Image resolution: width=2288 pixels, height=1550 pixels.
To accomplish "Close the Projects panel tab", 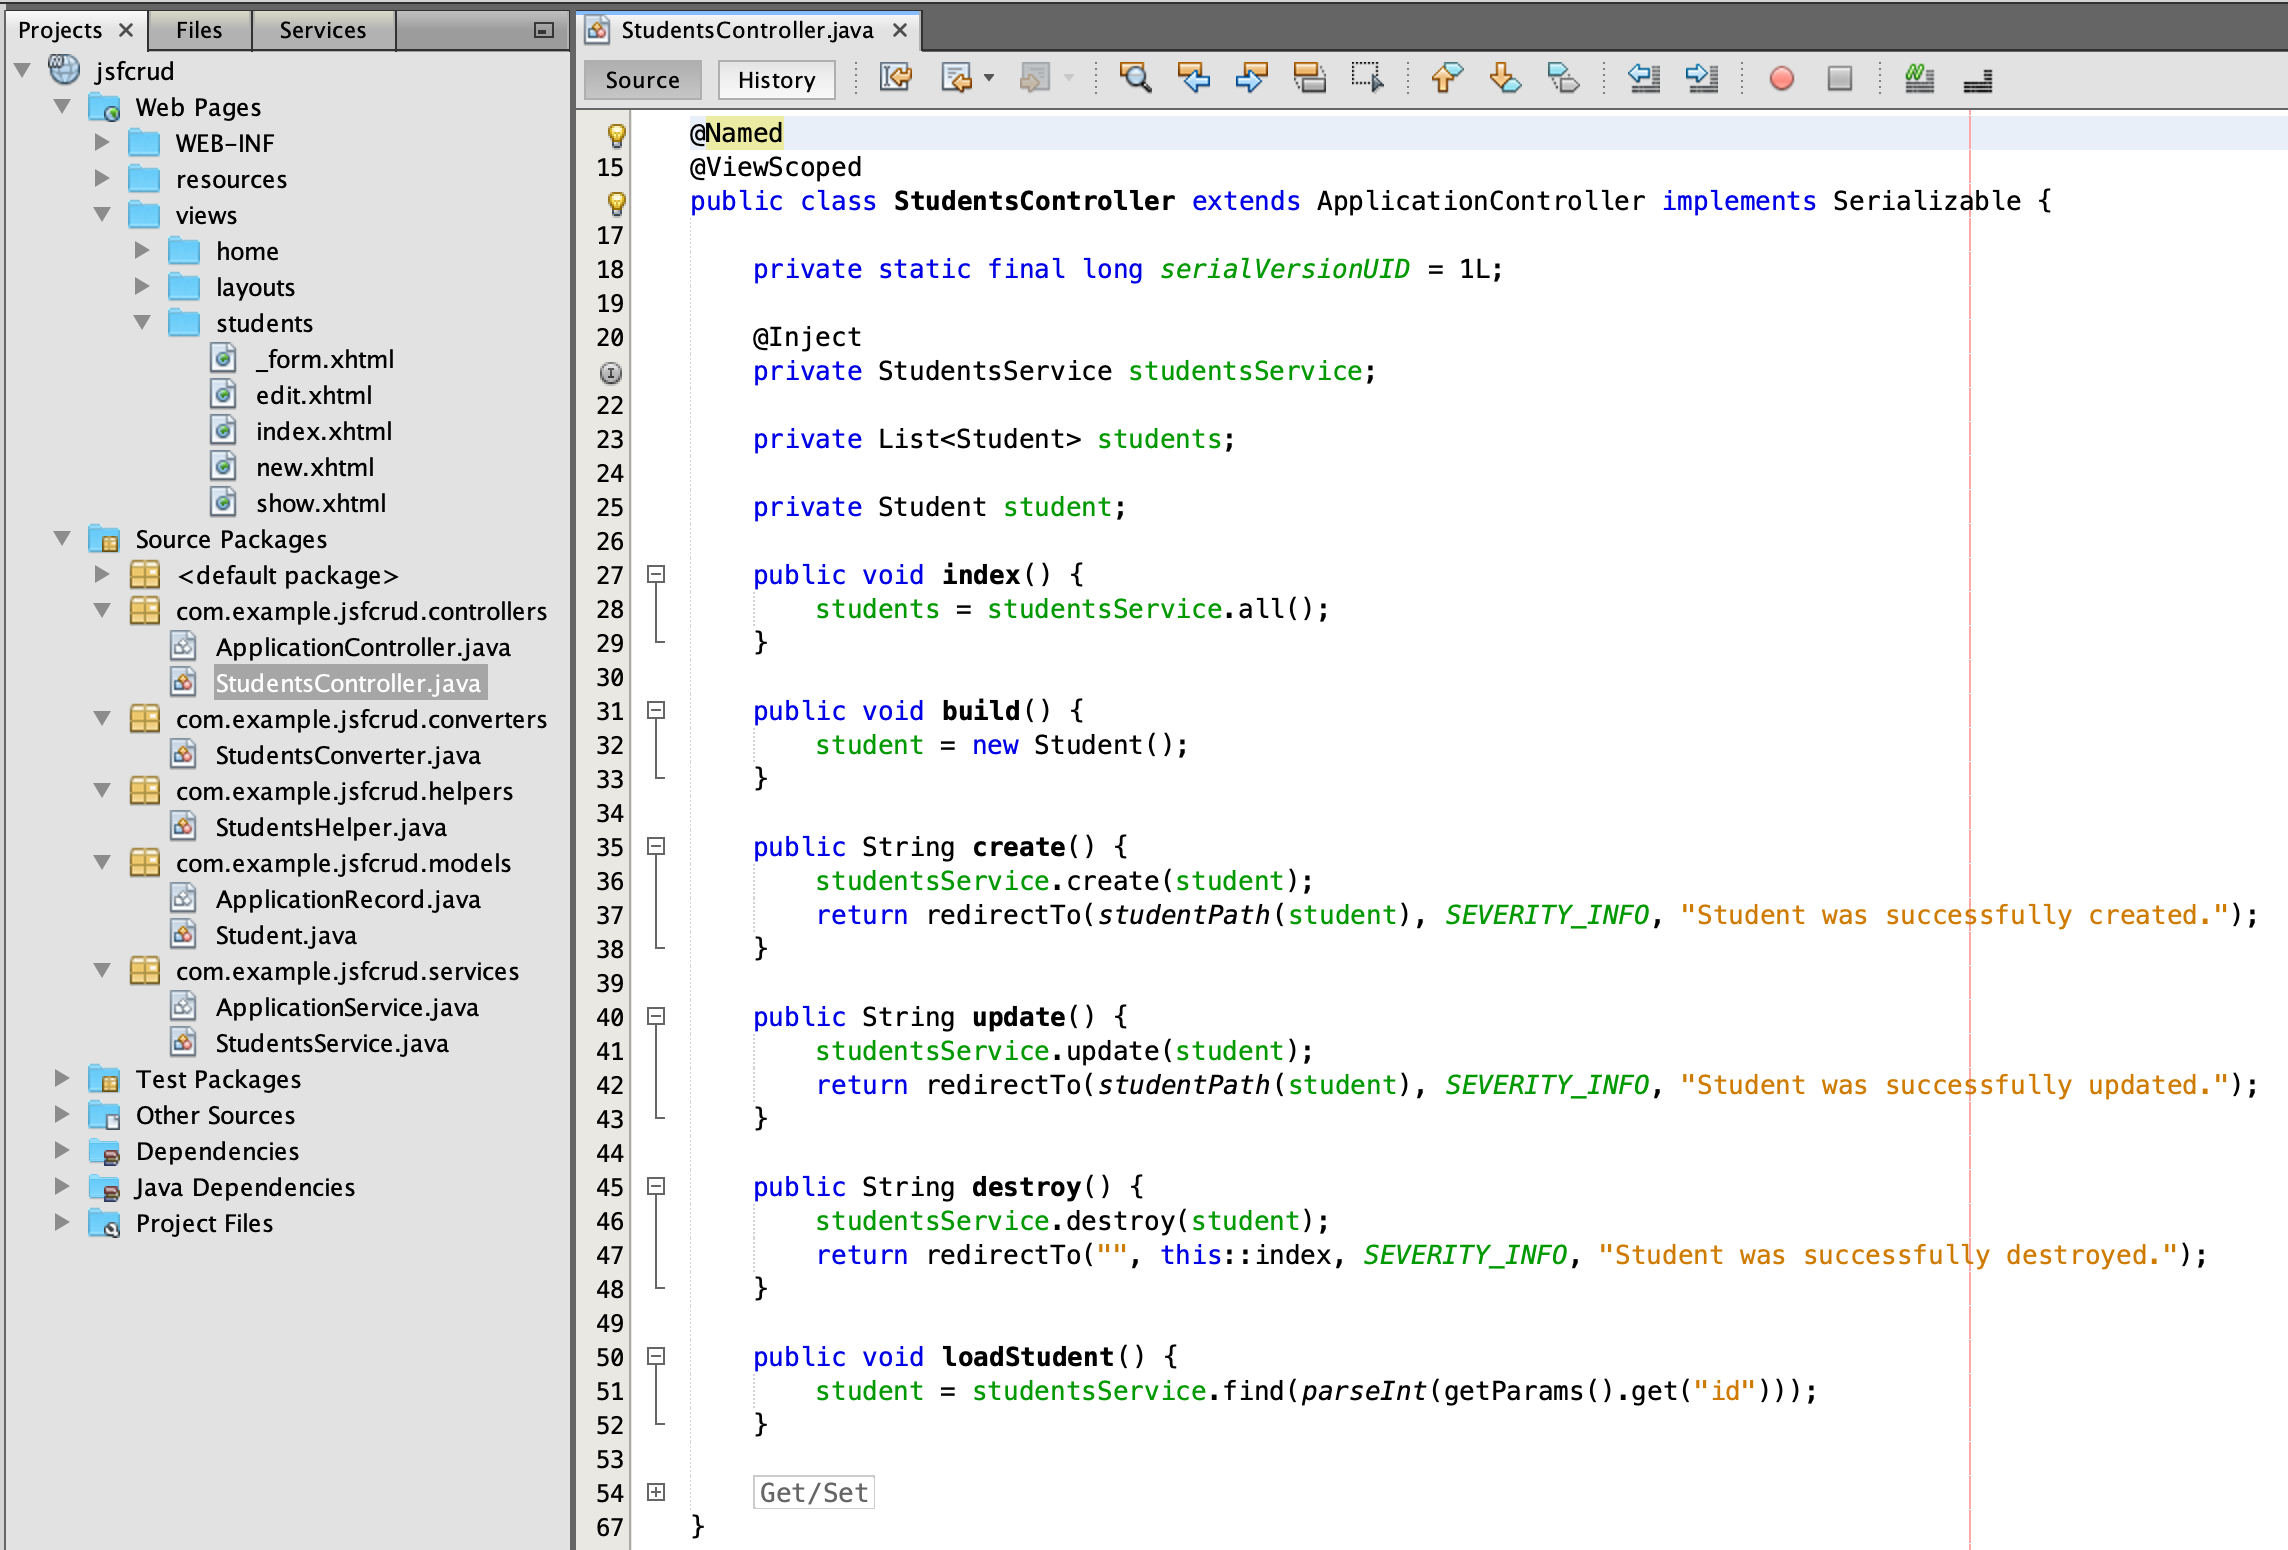I will [x=126, y=30].
